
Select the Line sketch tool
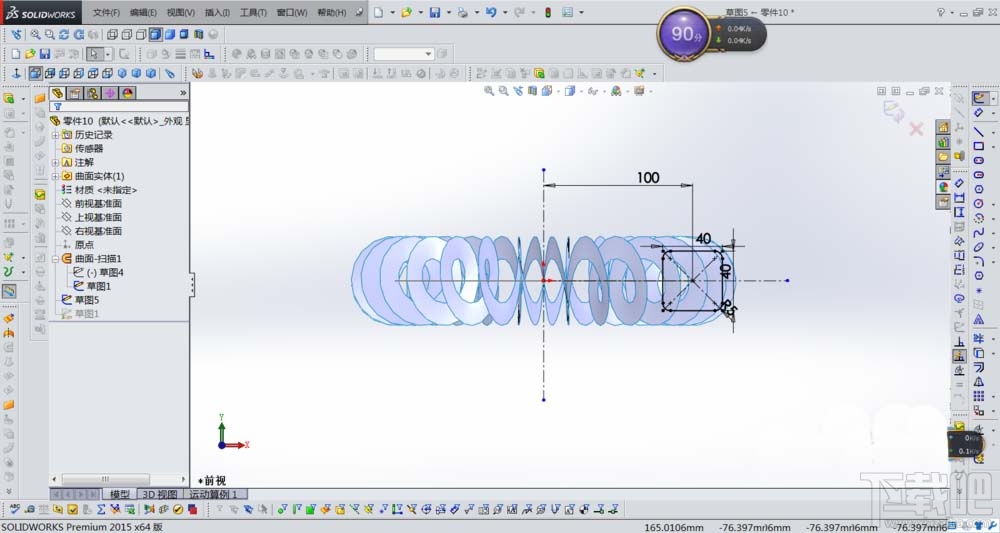coord(979,131)
